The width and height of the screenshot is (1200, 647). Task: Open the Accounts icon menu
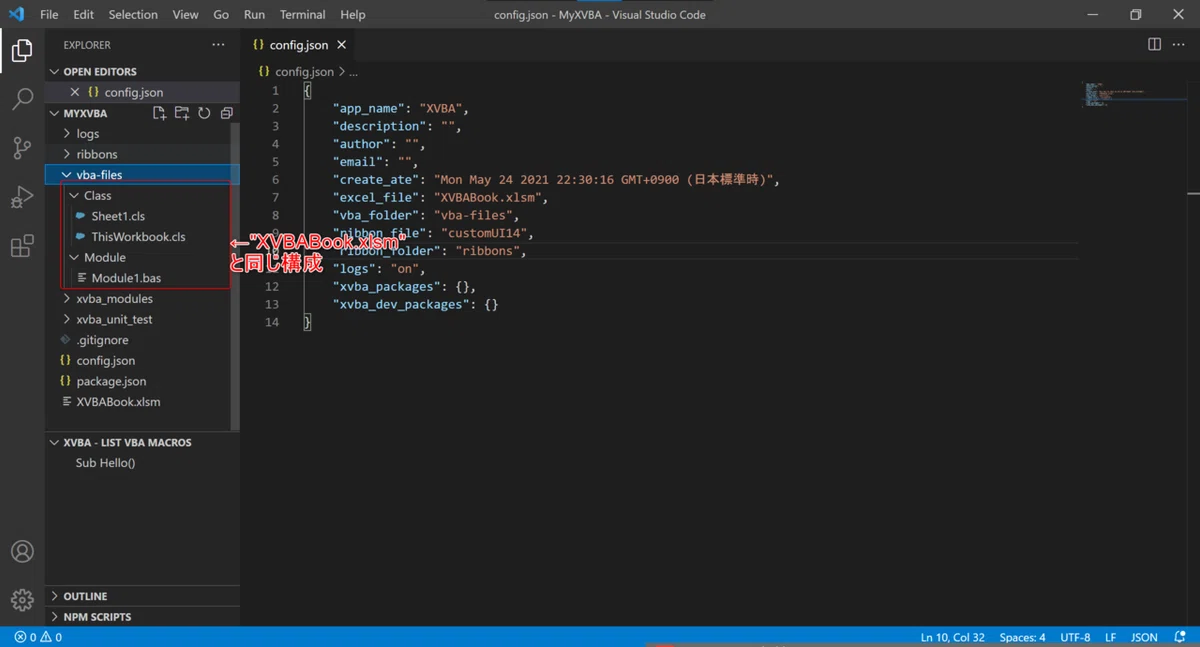click(x=22, y=551)
